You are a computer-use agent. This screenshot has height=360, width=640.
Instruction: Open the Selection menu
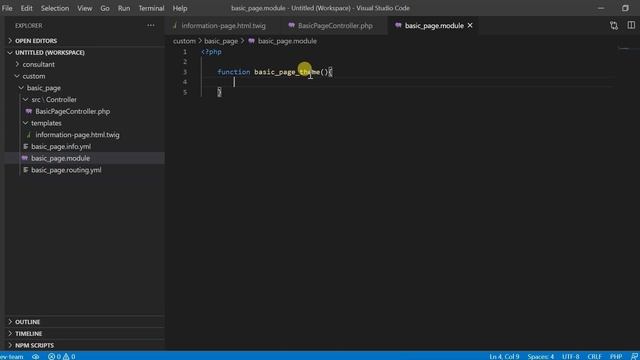tap(55, 8)
